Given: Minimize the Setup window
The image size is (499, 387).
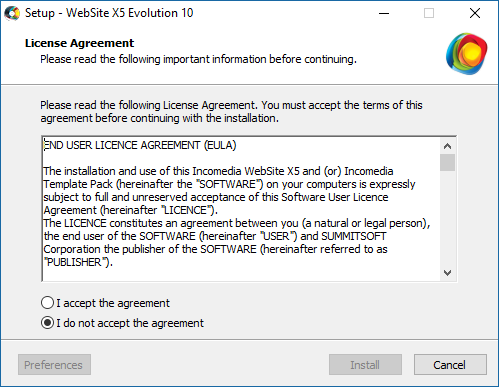Looking at the screenshot, I should click(x=384, y=13).
